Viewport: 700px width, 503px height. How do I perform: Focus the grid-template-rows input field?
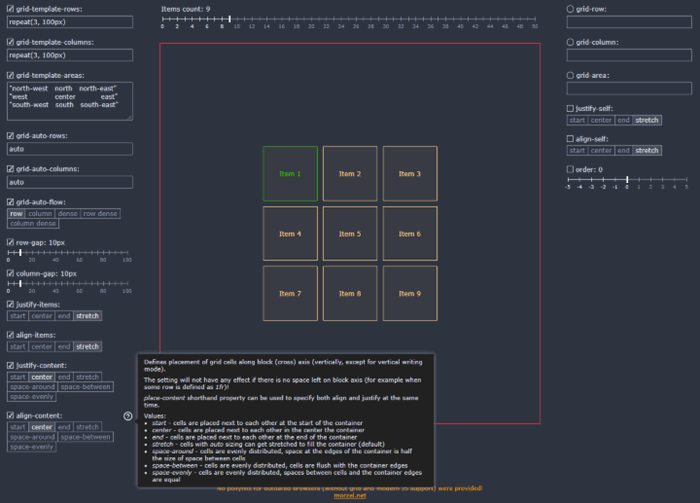[70, 22]
